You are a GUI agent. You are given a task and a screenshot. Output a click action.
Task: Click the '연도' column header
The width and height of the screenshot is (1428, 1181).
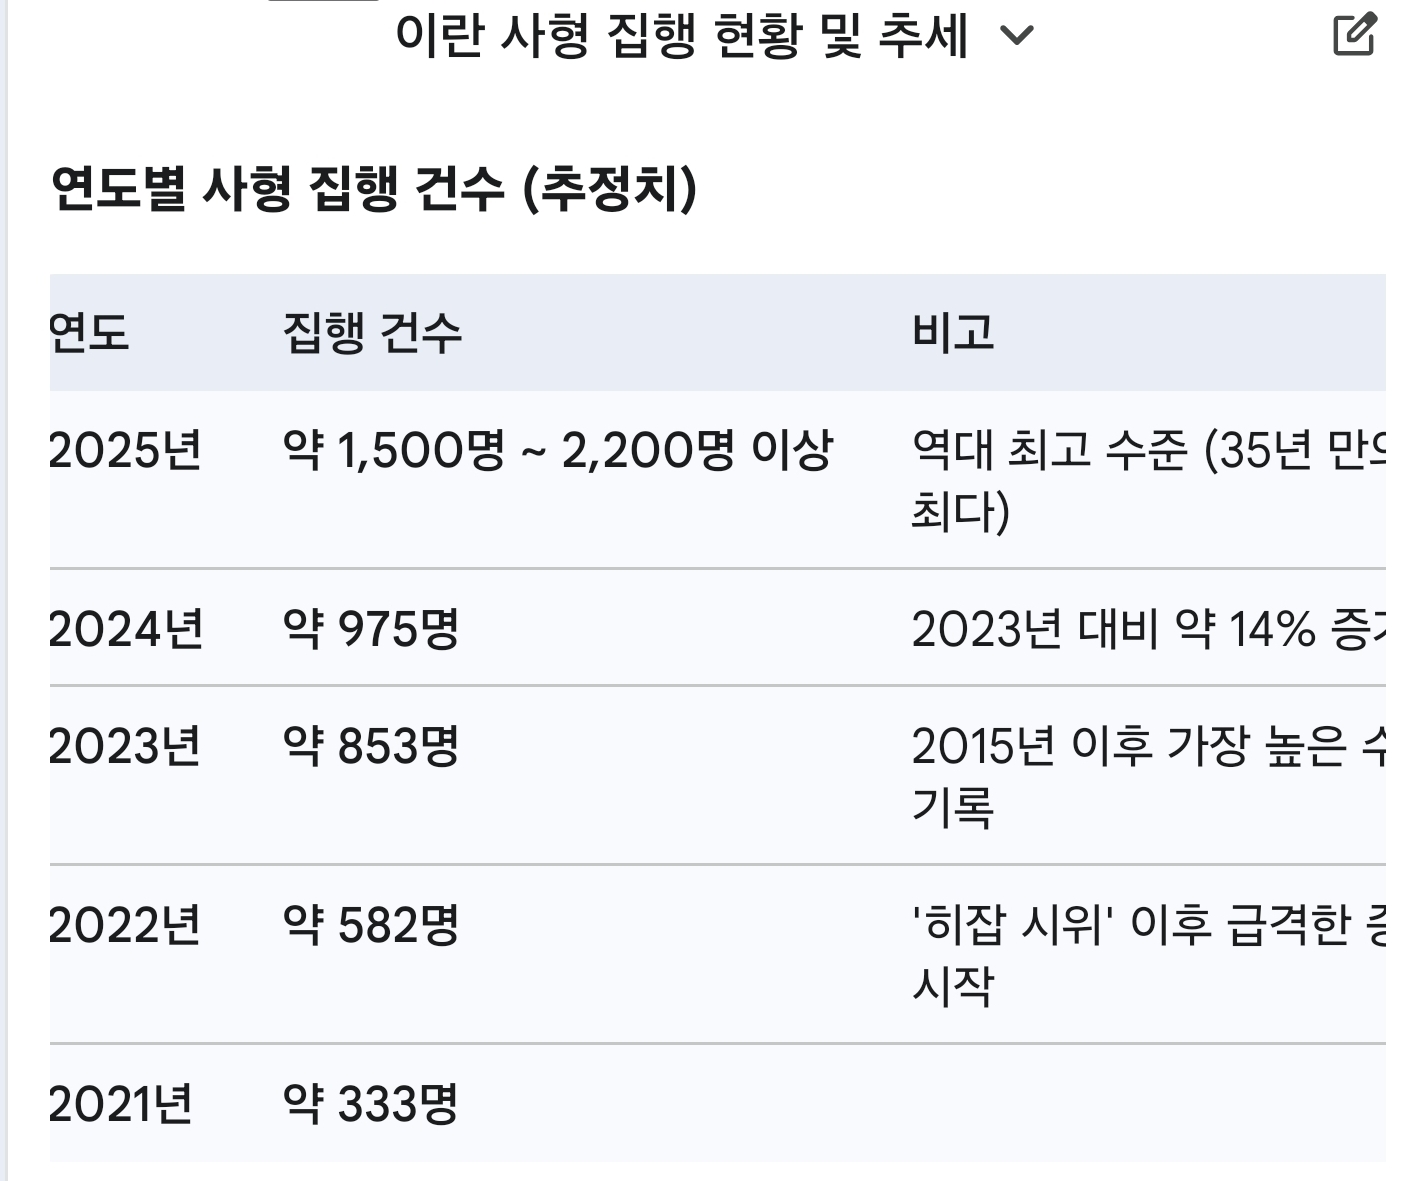tap(90, 332)
